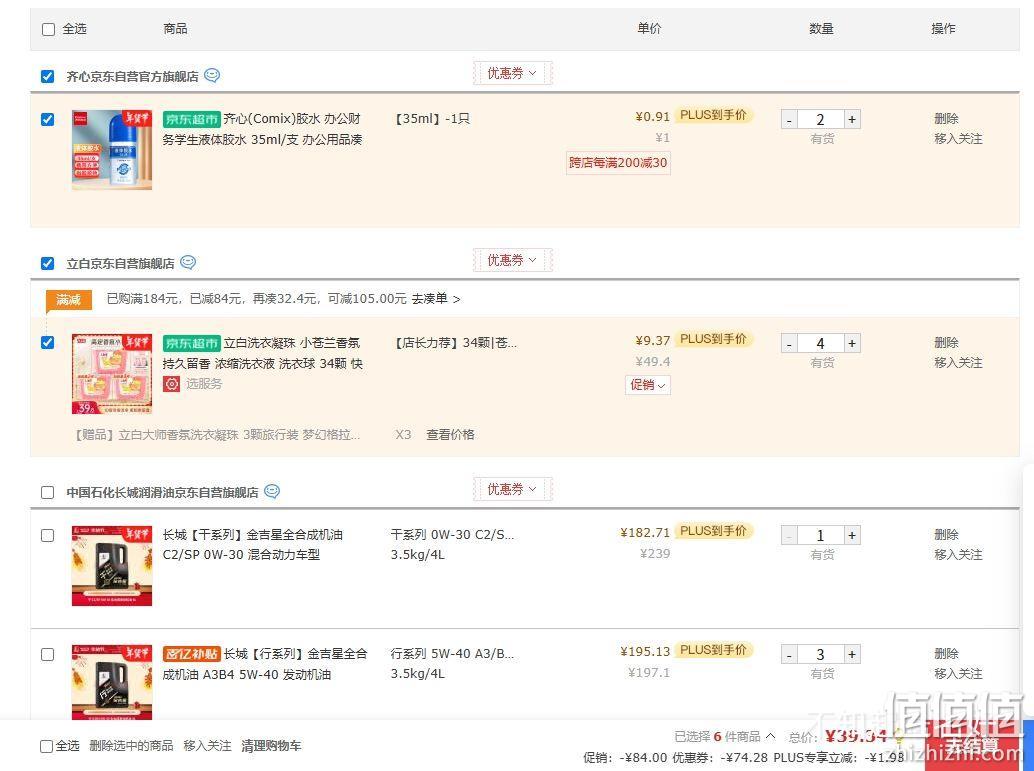Open the 促销 dropdown for 立白洗衣凝珠
This screenshot has height=771, width=1034.
[x=648, y=385]
